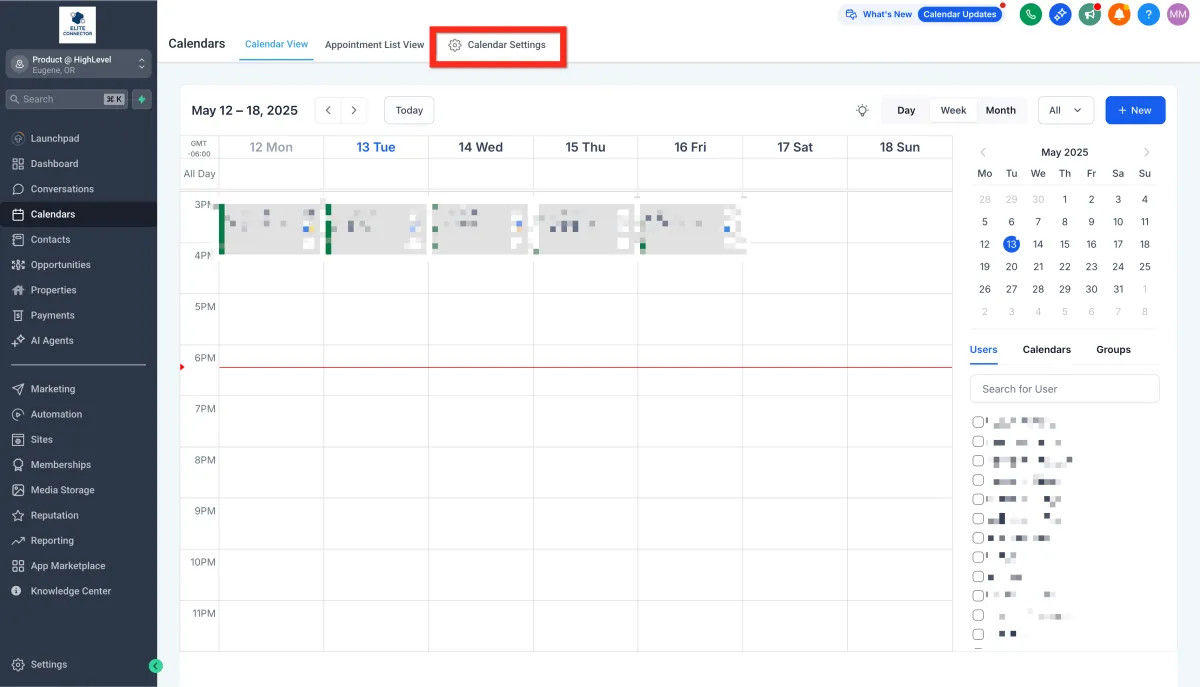1200x687 pixels.
Task: Check the first user checkbox in list
Action: [978, 422]
